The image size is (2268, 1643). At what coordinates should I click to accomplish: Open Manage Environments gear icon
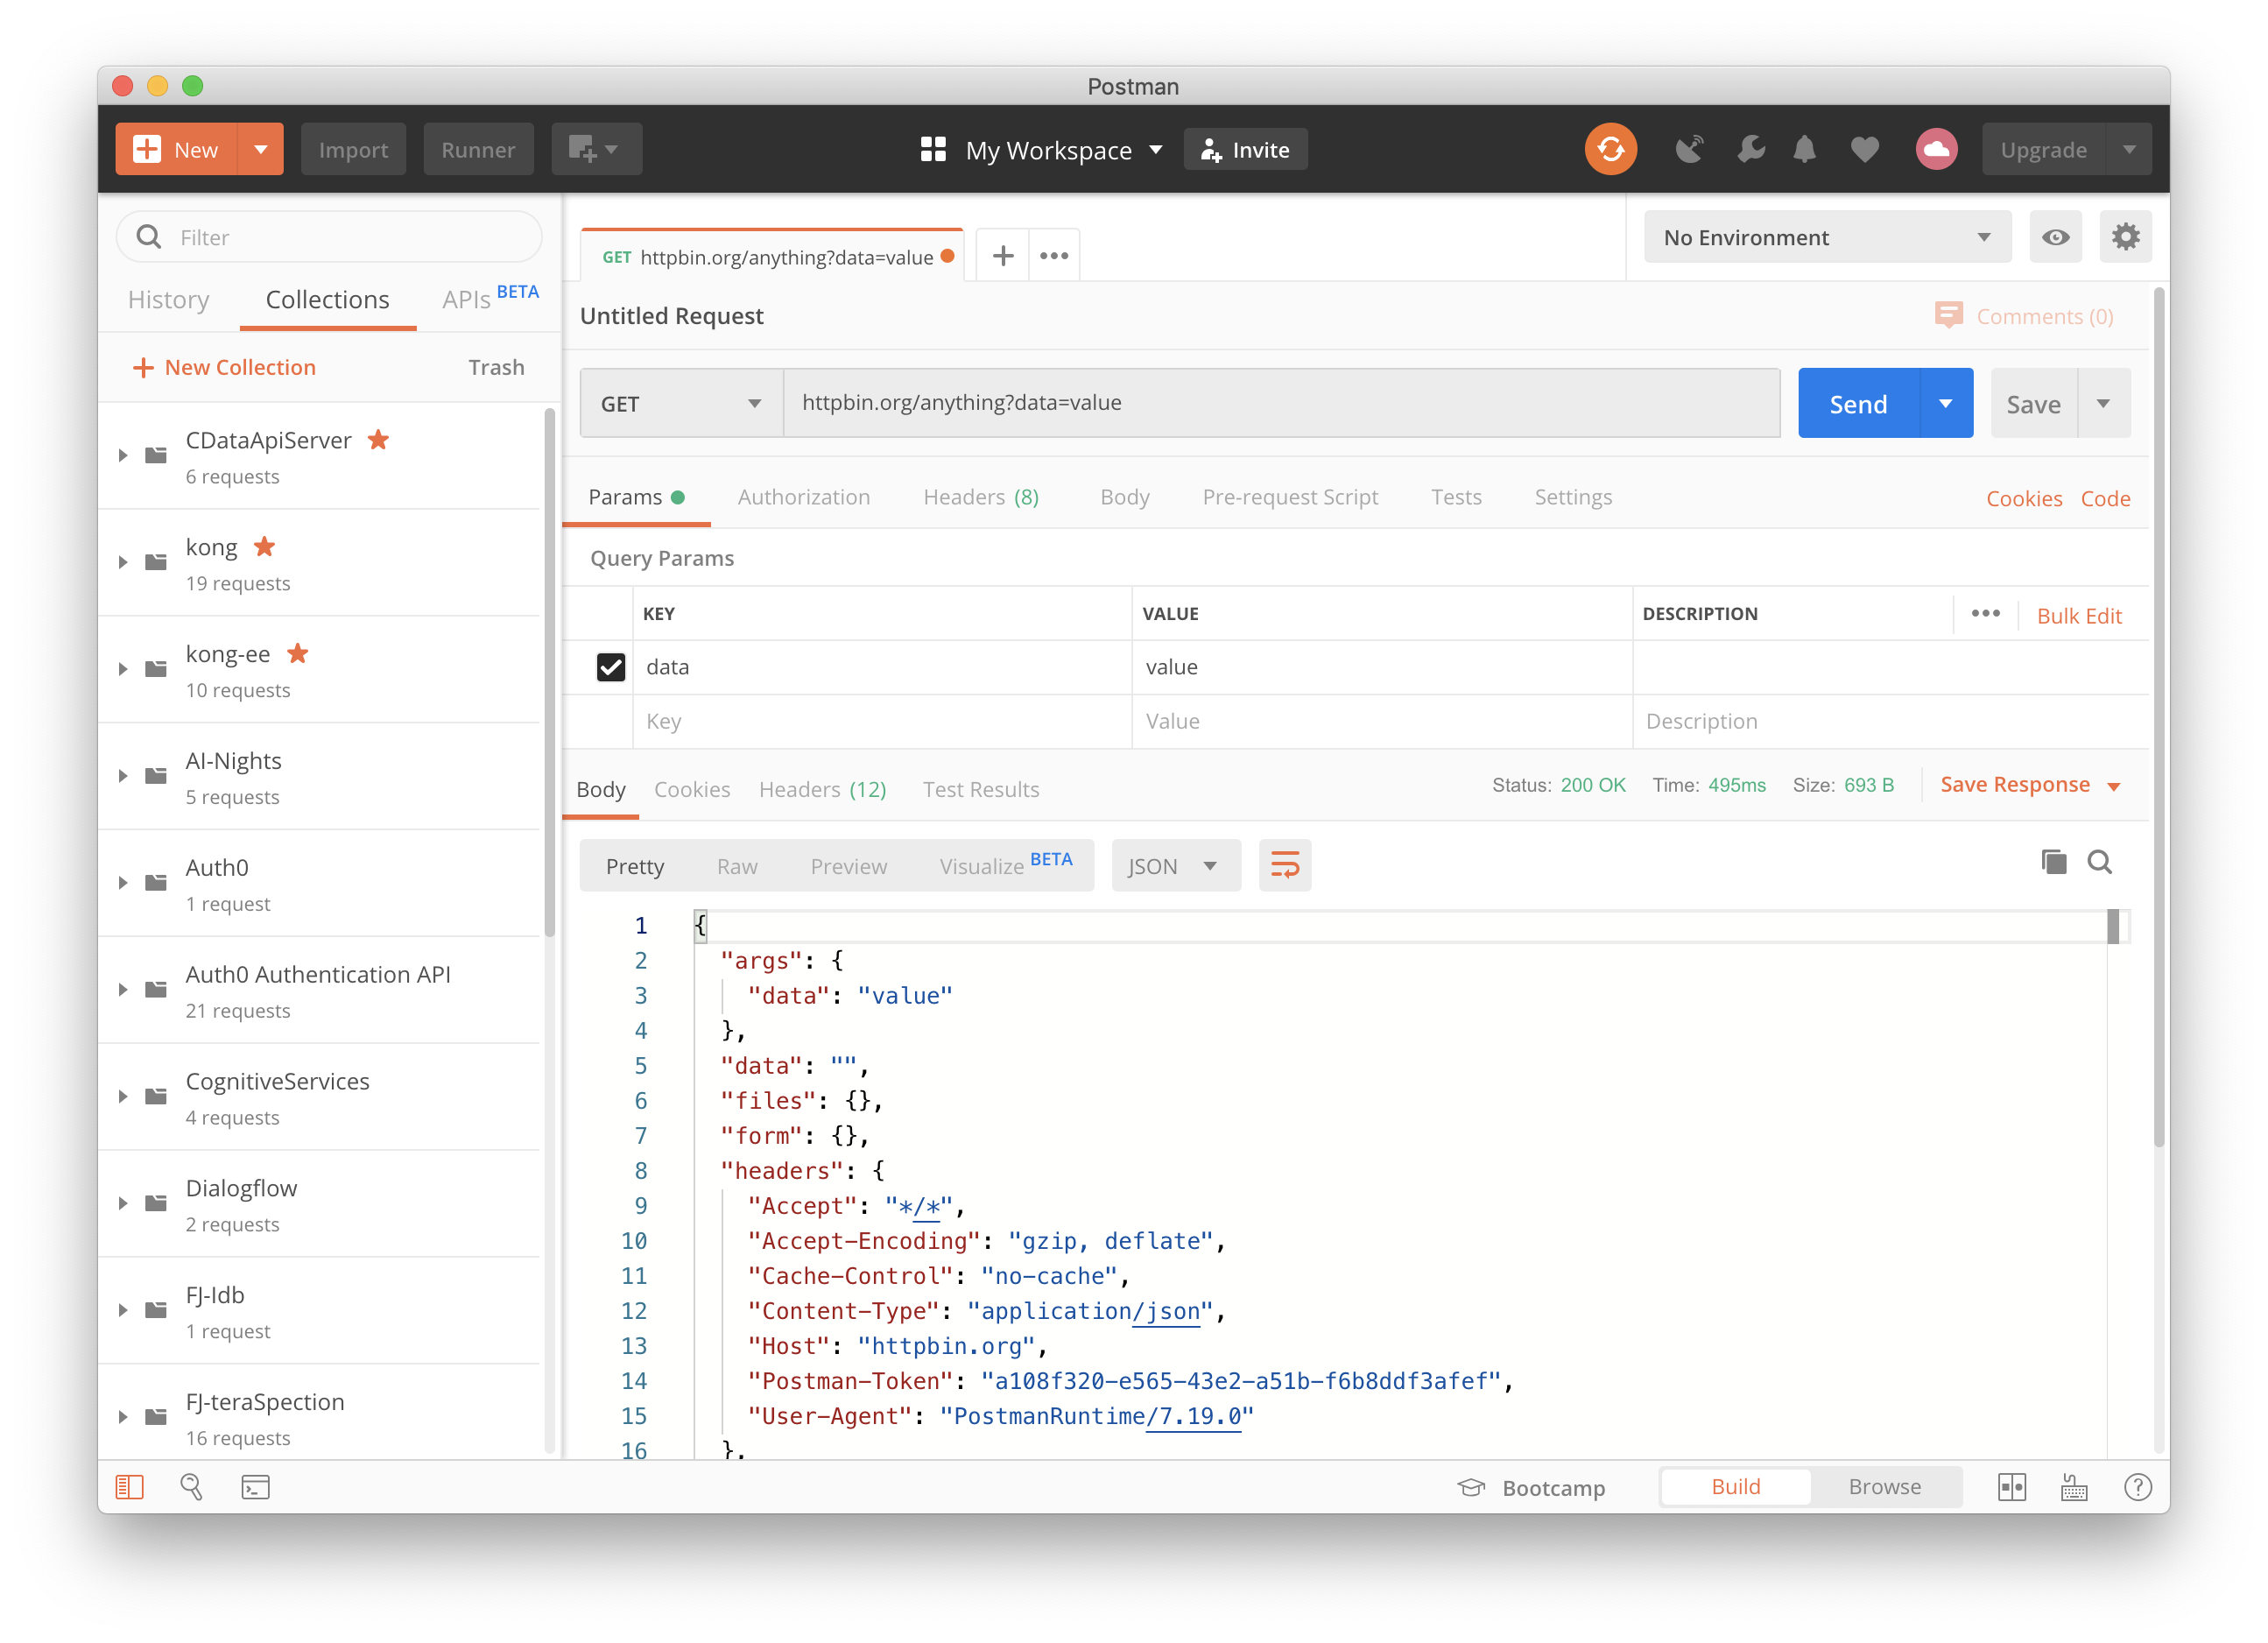tap(2125, 237)
